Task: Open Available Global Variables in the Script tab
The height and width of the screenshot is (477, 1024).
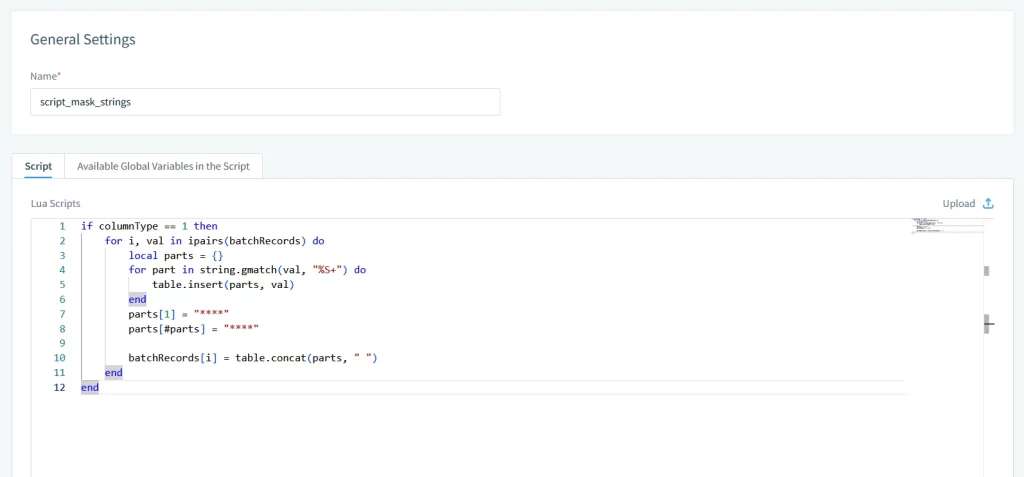Action: 163,166
